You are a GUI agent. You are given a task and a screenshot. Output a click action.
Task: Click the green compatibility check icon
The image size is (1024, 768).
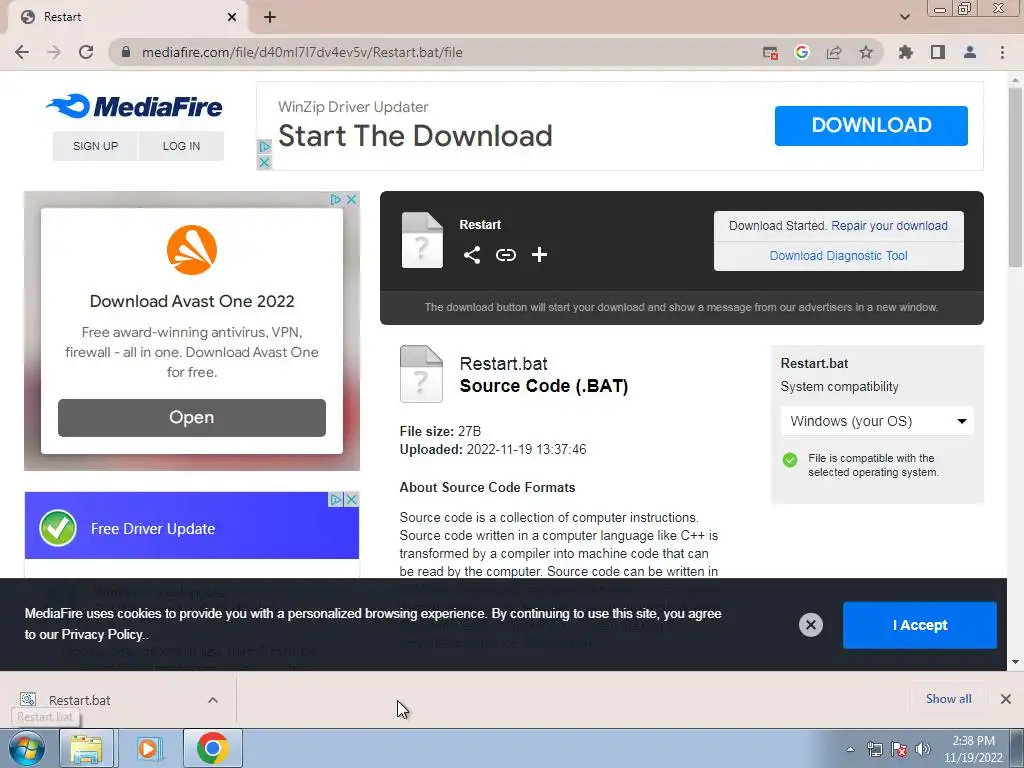pos(790,460)
